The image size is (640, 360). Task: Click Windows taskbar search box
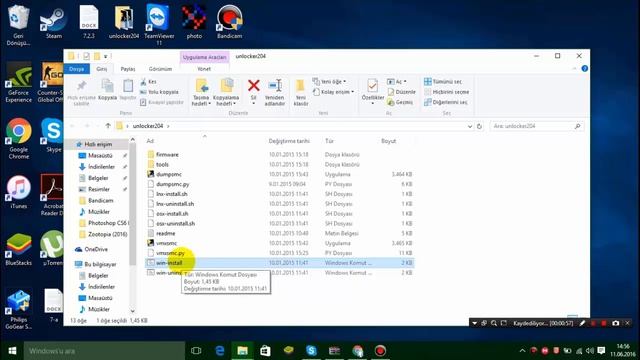pyautogui.click(x=104, y=351)
